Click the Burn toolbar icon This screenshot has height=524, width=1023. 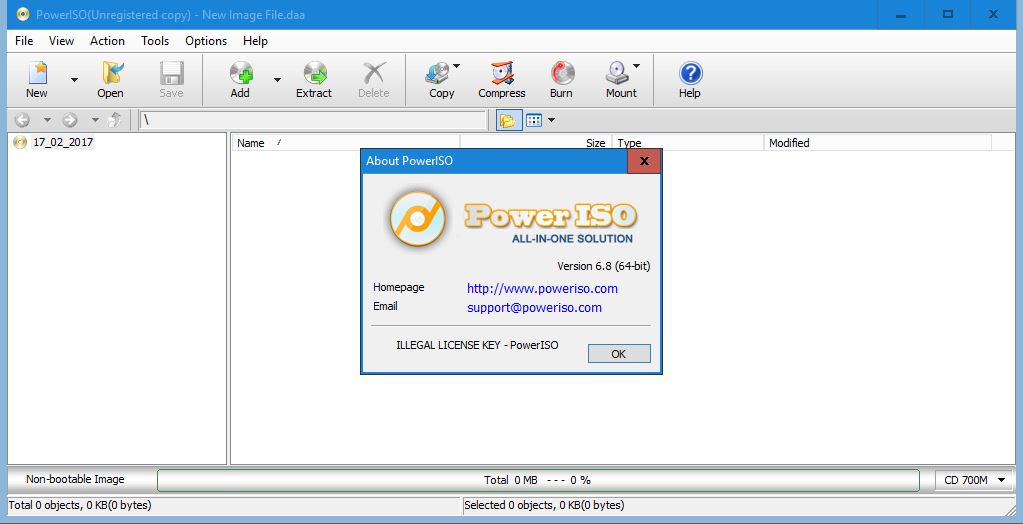[562, 79]
